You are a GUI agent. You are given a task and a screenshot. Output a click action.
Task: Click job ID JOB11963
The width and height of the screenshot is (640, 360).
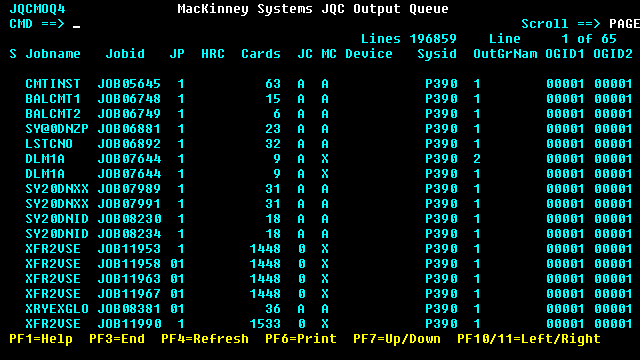tap(129, 279)
